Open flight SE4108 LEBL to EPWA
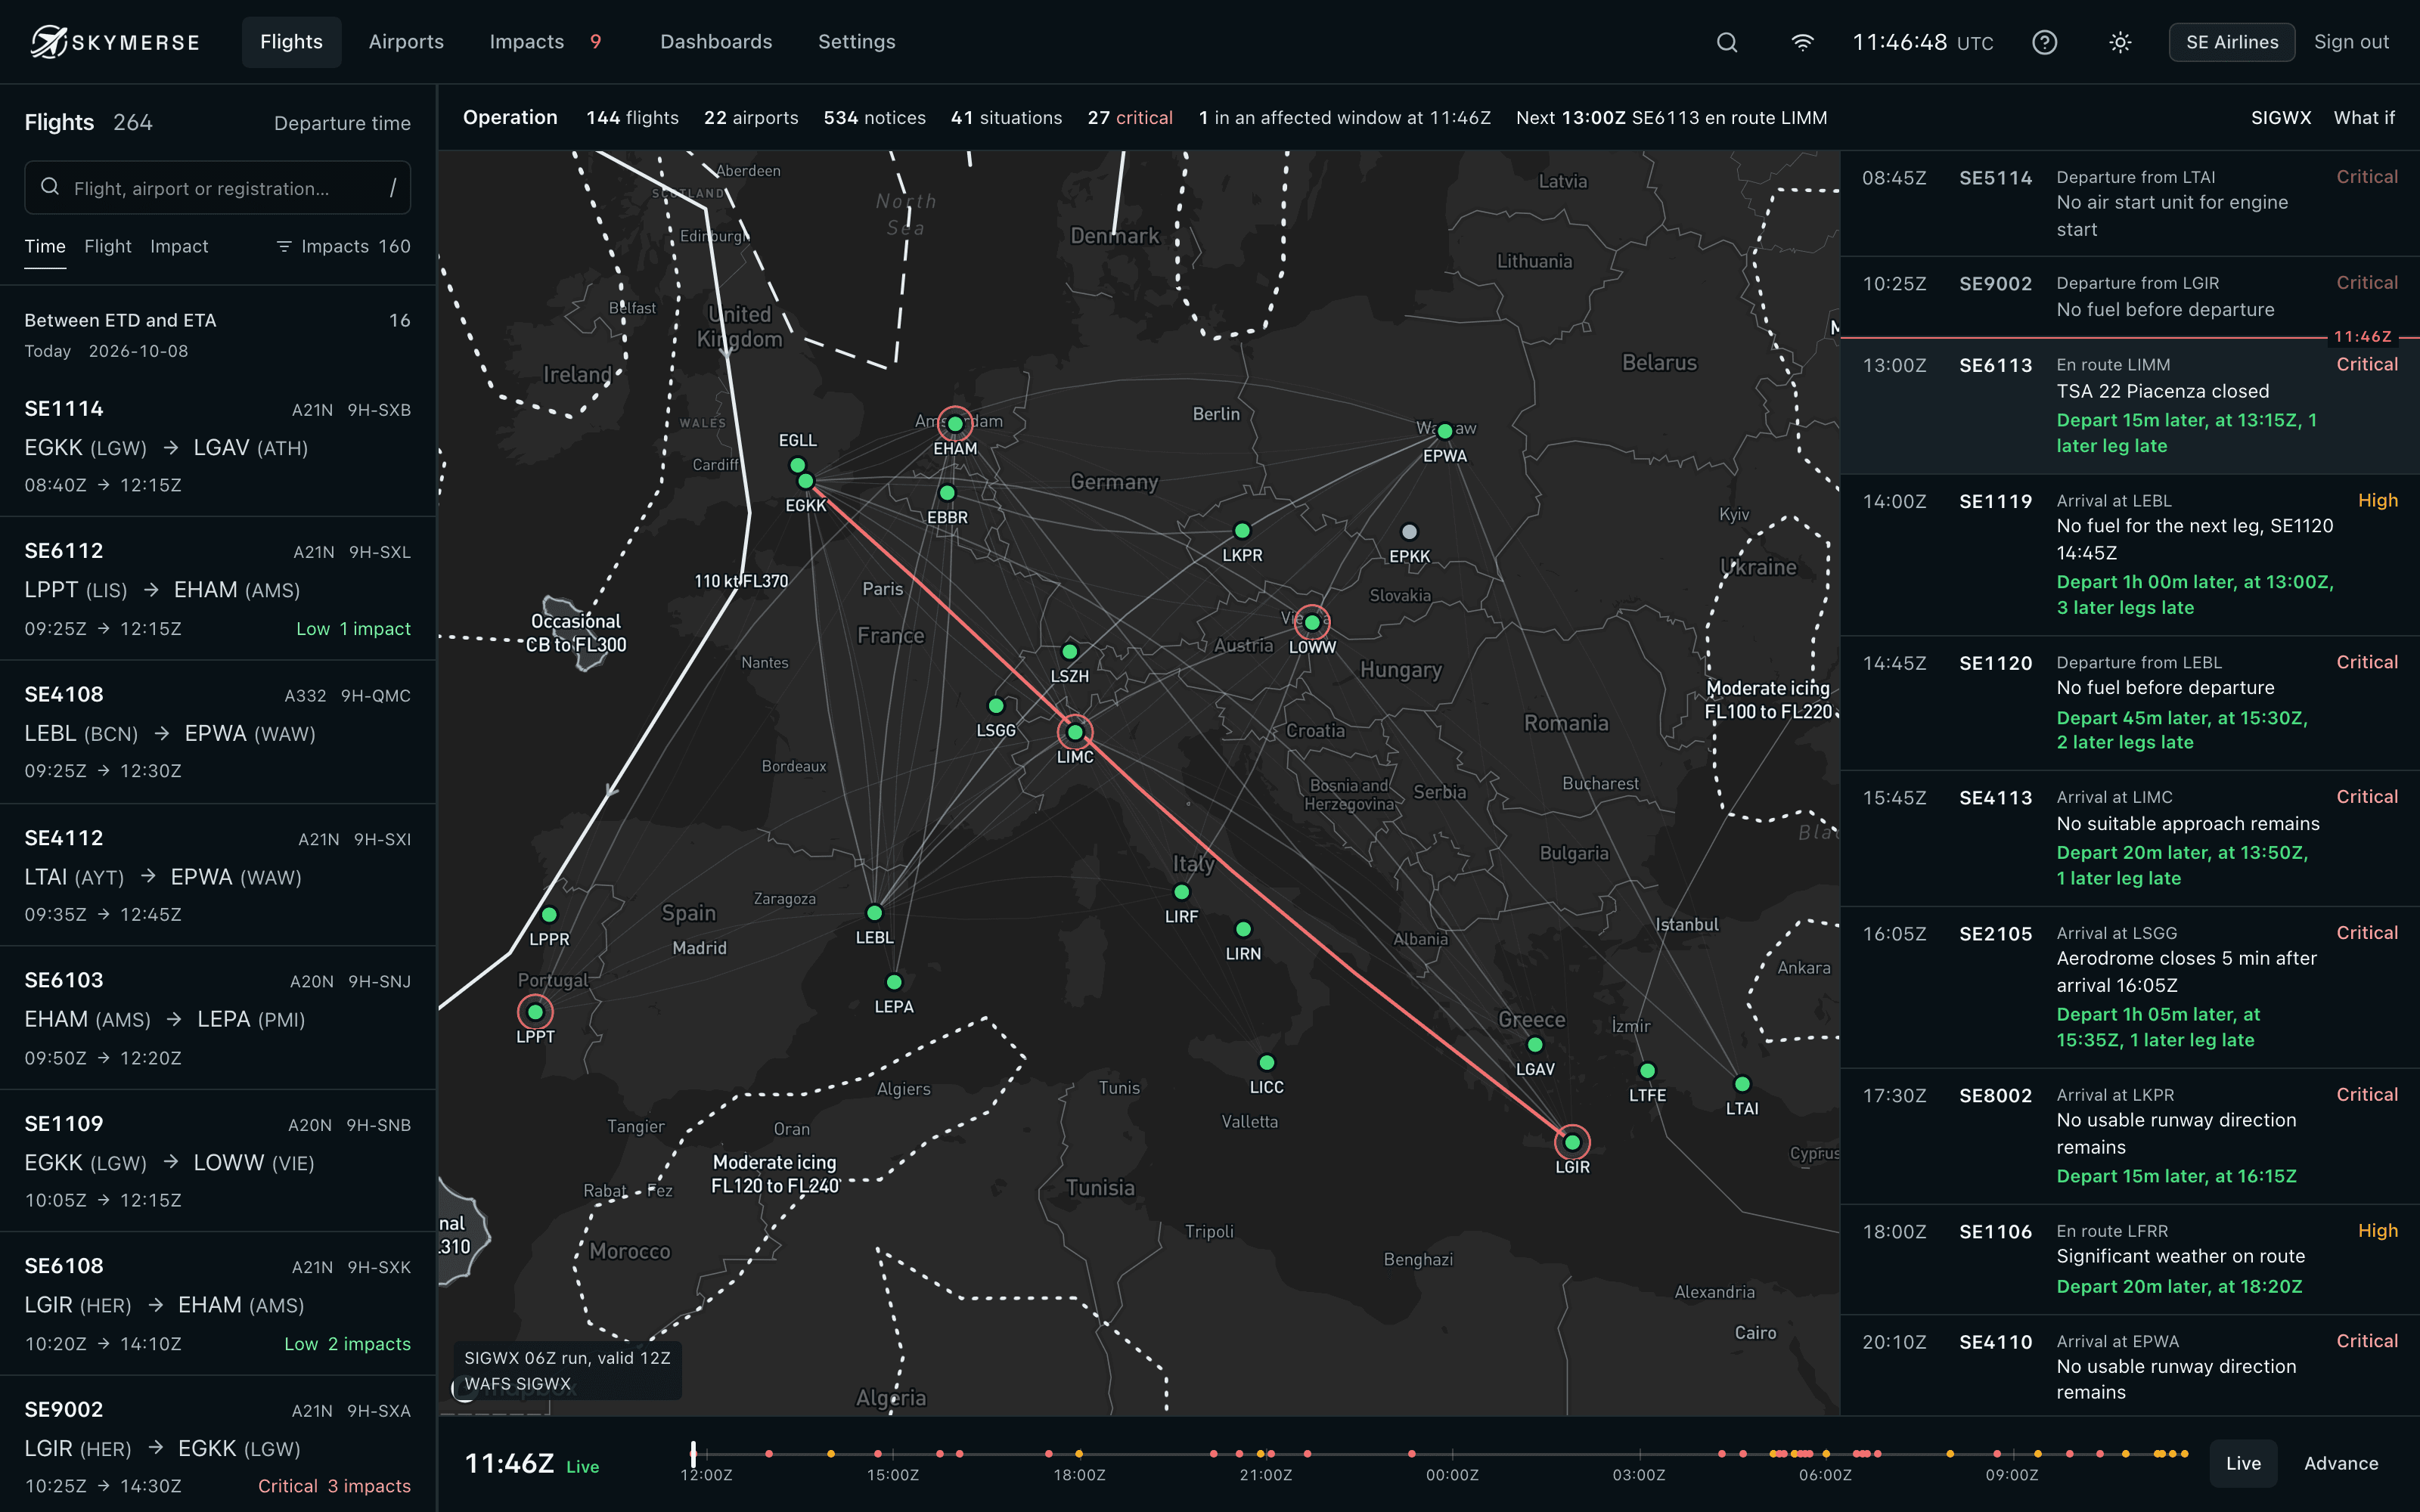 pos(217,732)
